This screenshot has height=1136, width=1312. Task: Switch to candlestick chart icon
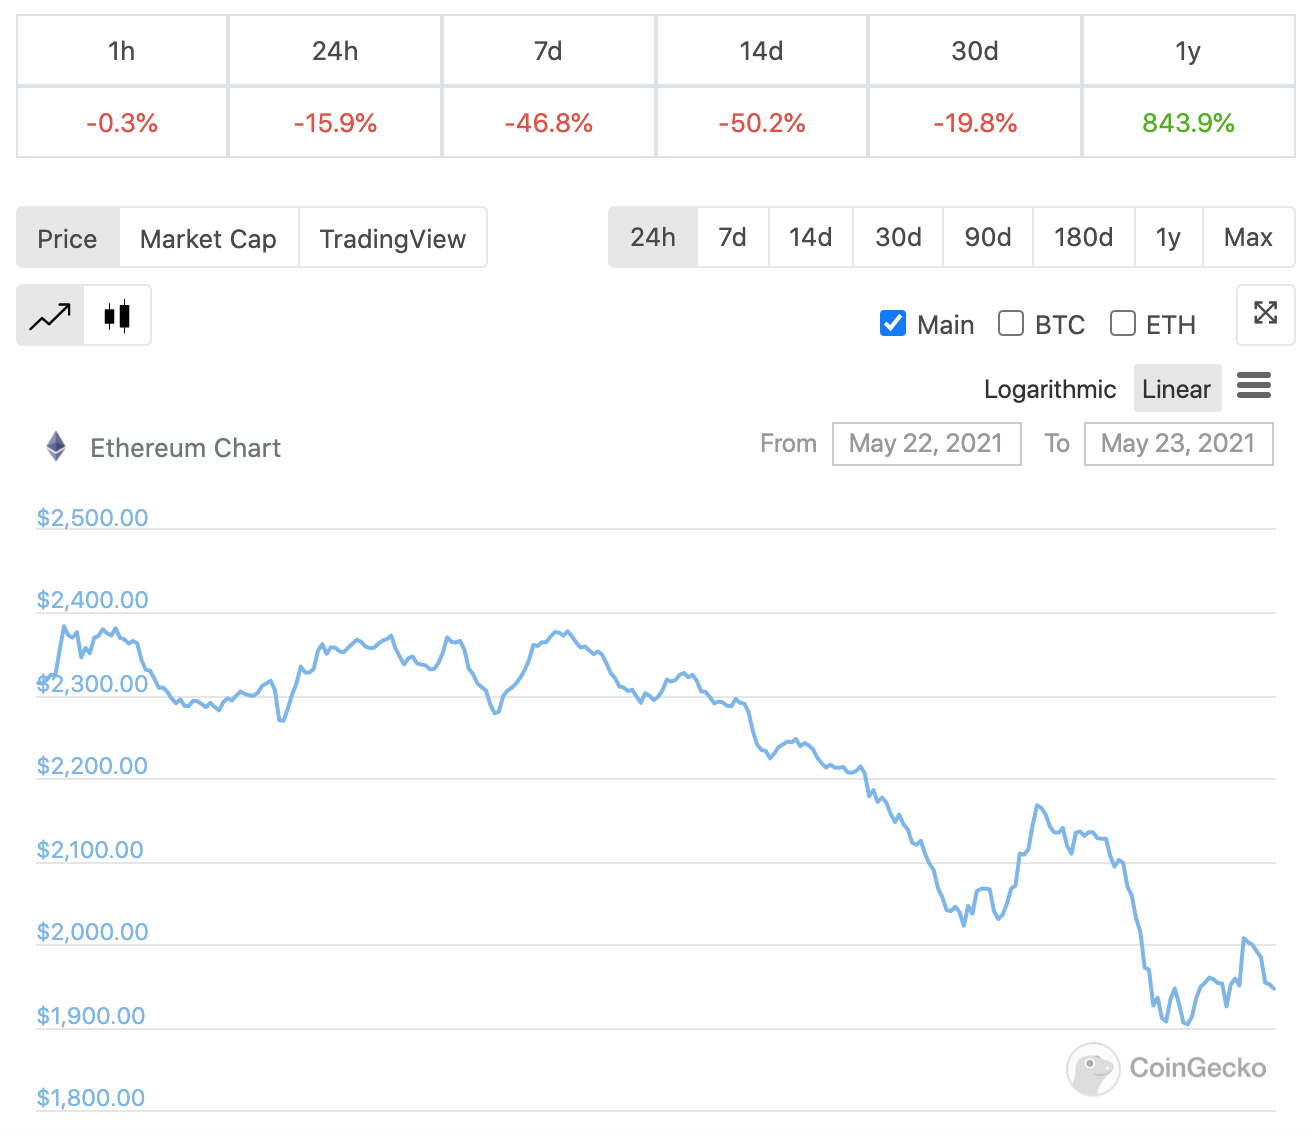point(117,316)
